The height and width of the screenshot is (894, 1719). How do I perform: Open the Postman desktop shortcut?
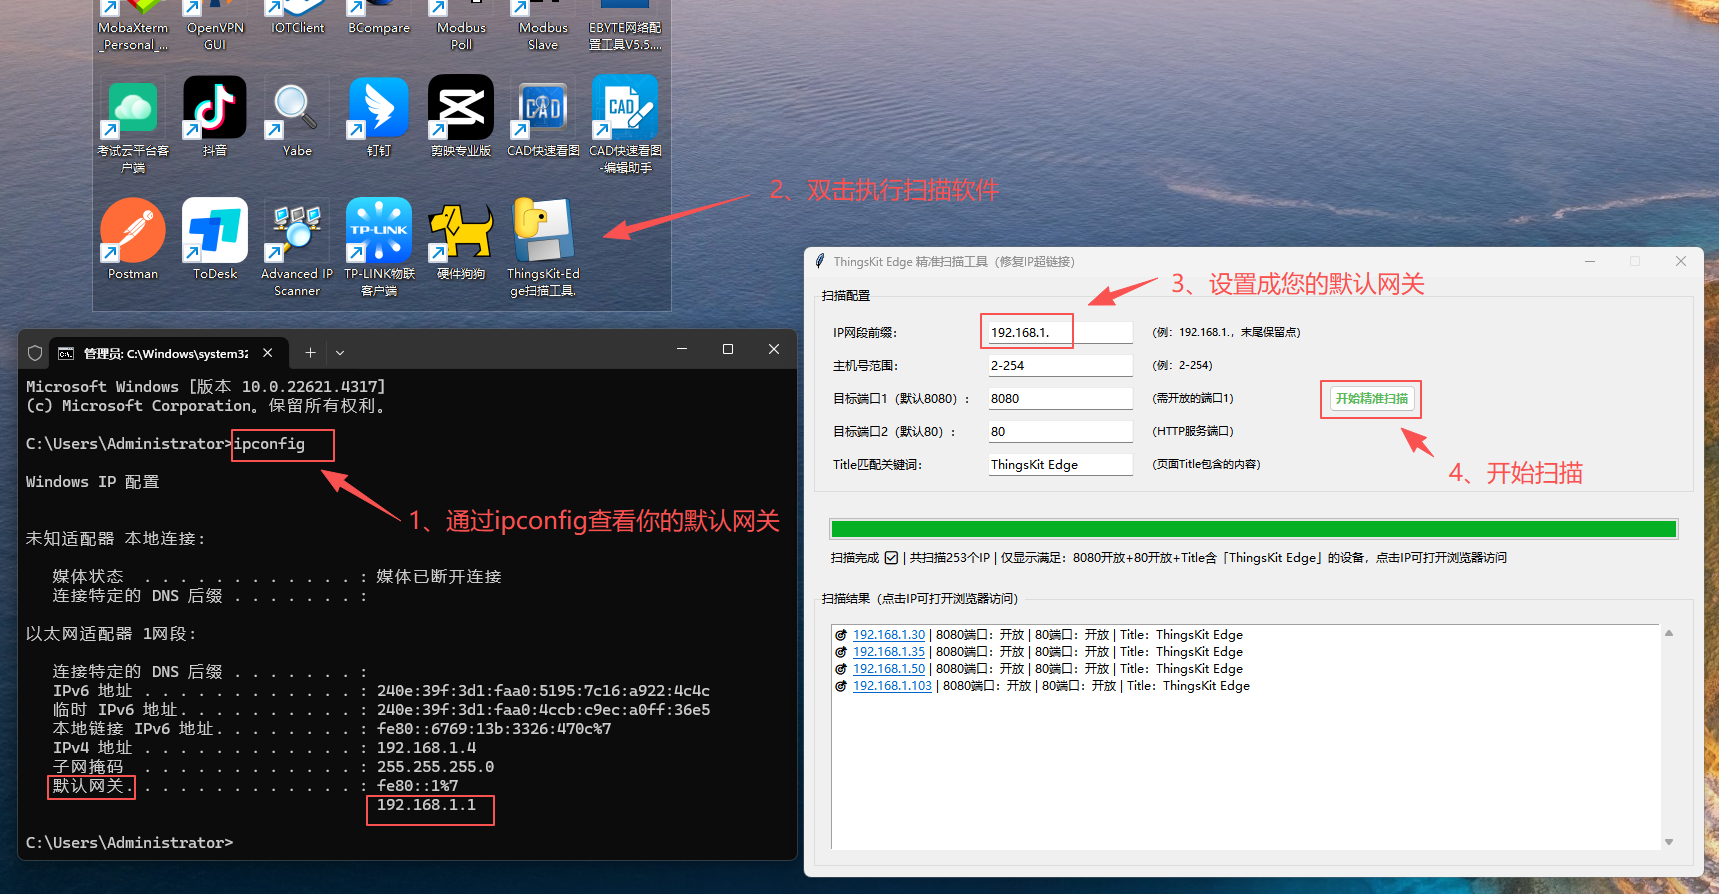pyautogui.click(x=133, y=231)
